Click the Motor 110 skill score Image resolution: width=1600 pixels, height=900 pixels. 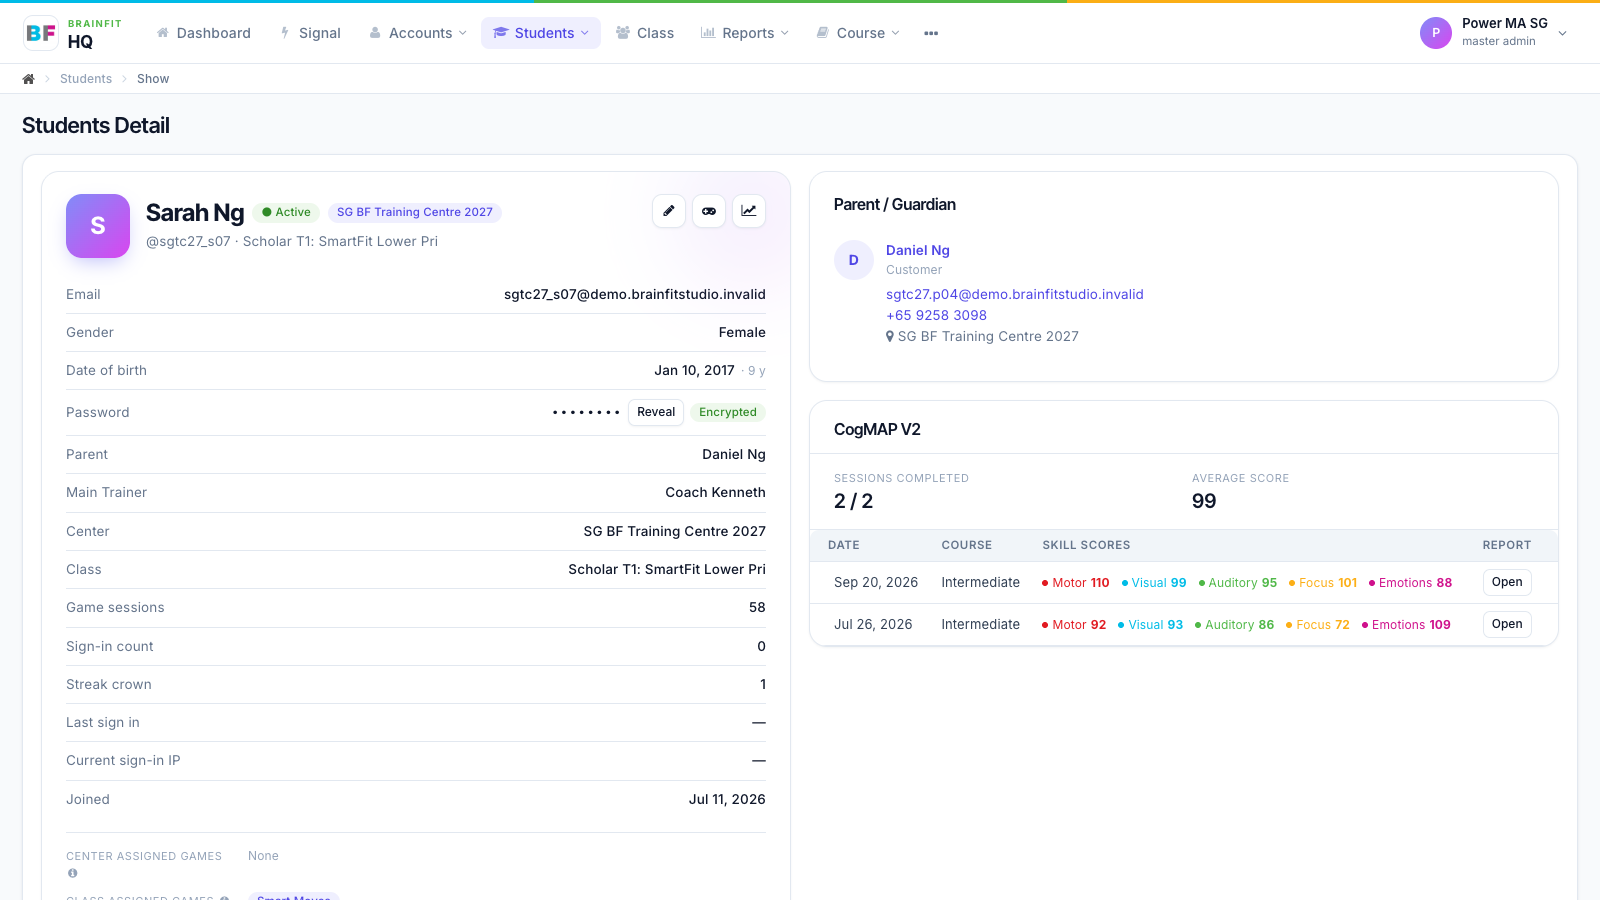[x=1075, y=583]
